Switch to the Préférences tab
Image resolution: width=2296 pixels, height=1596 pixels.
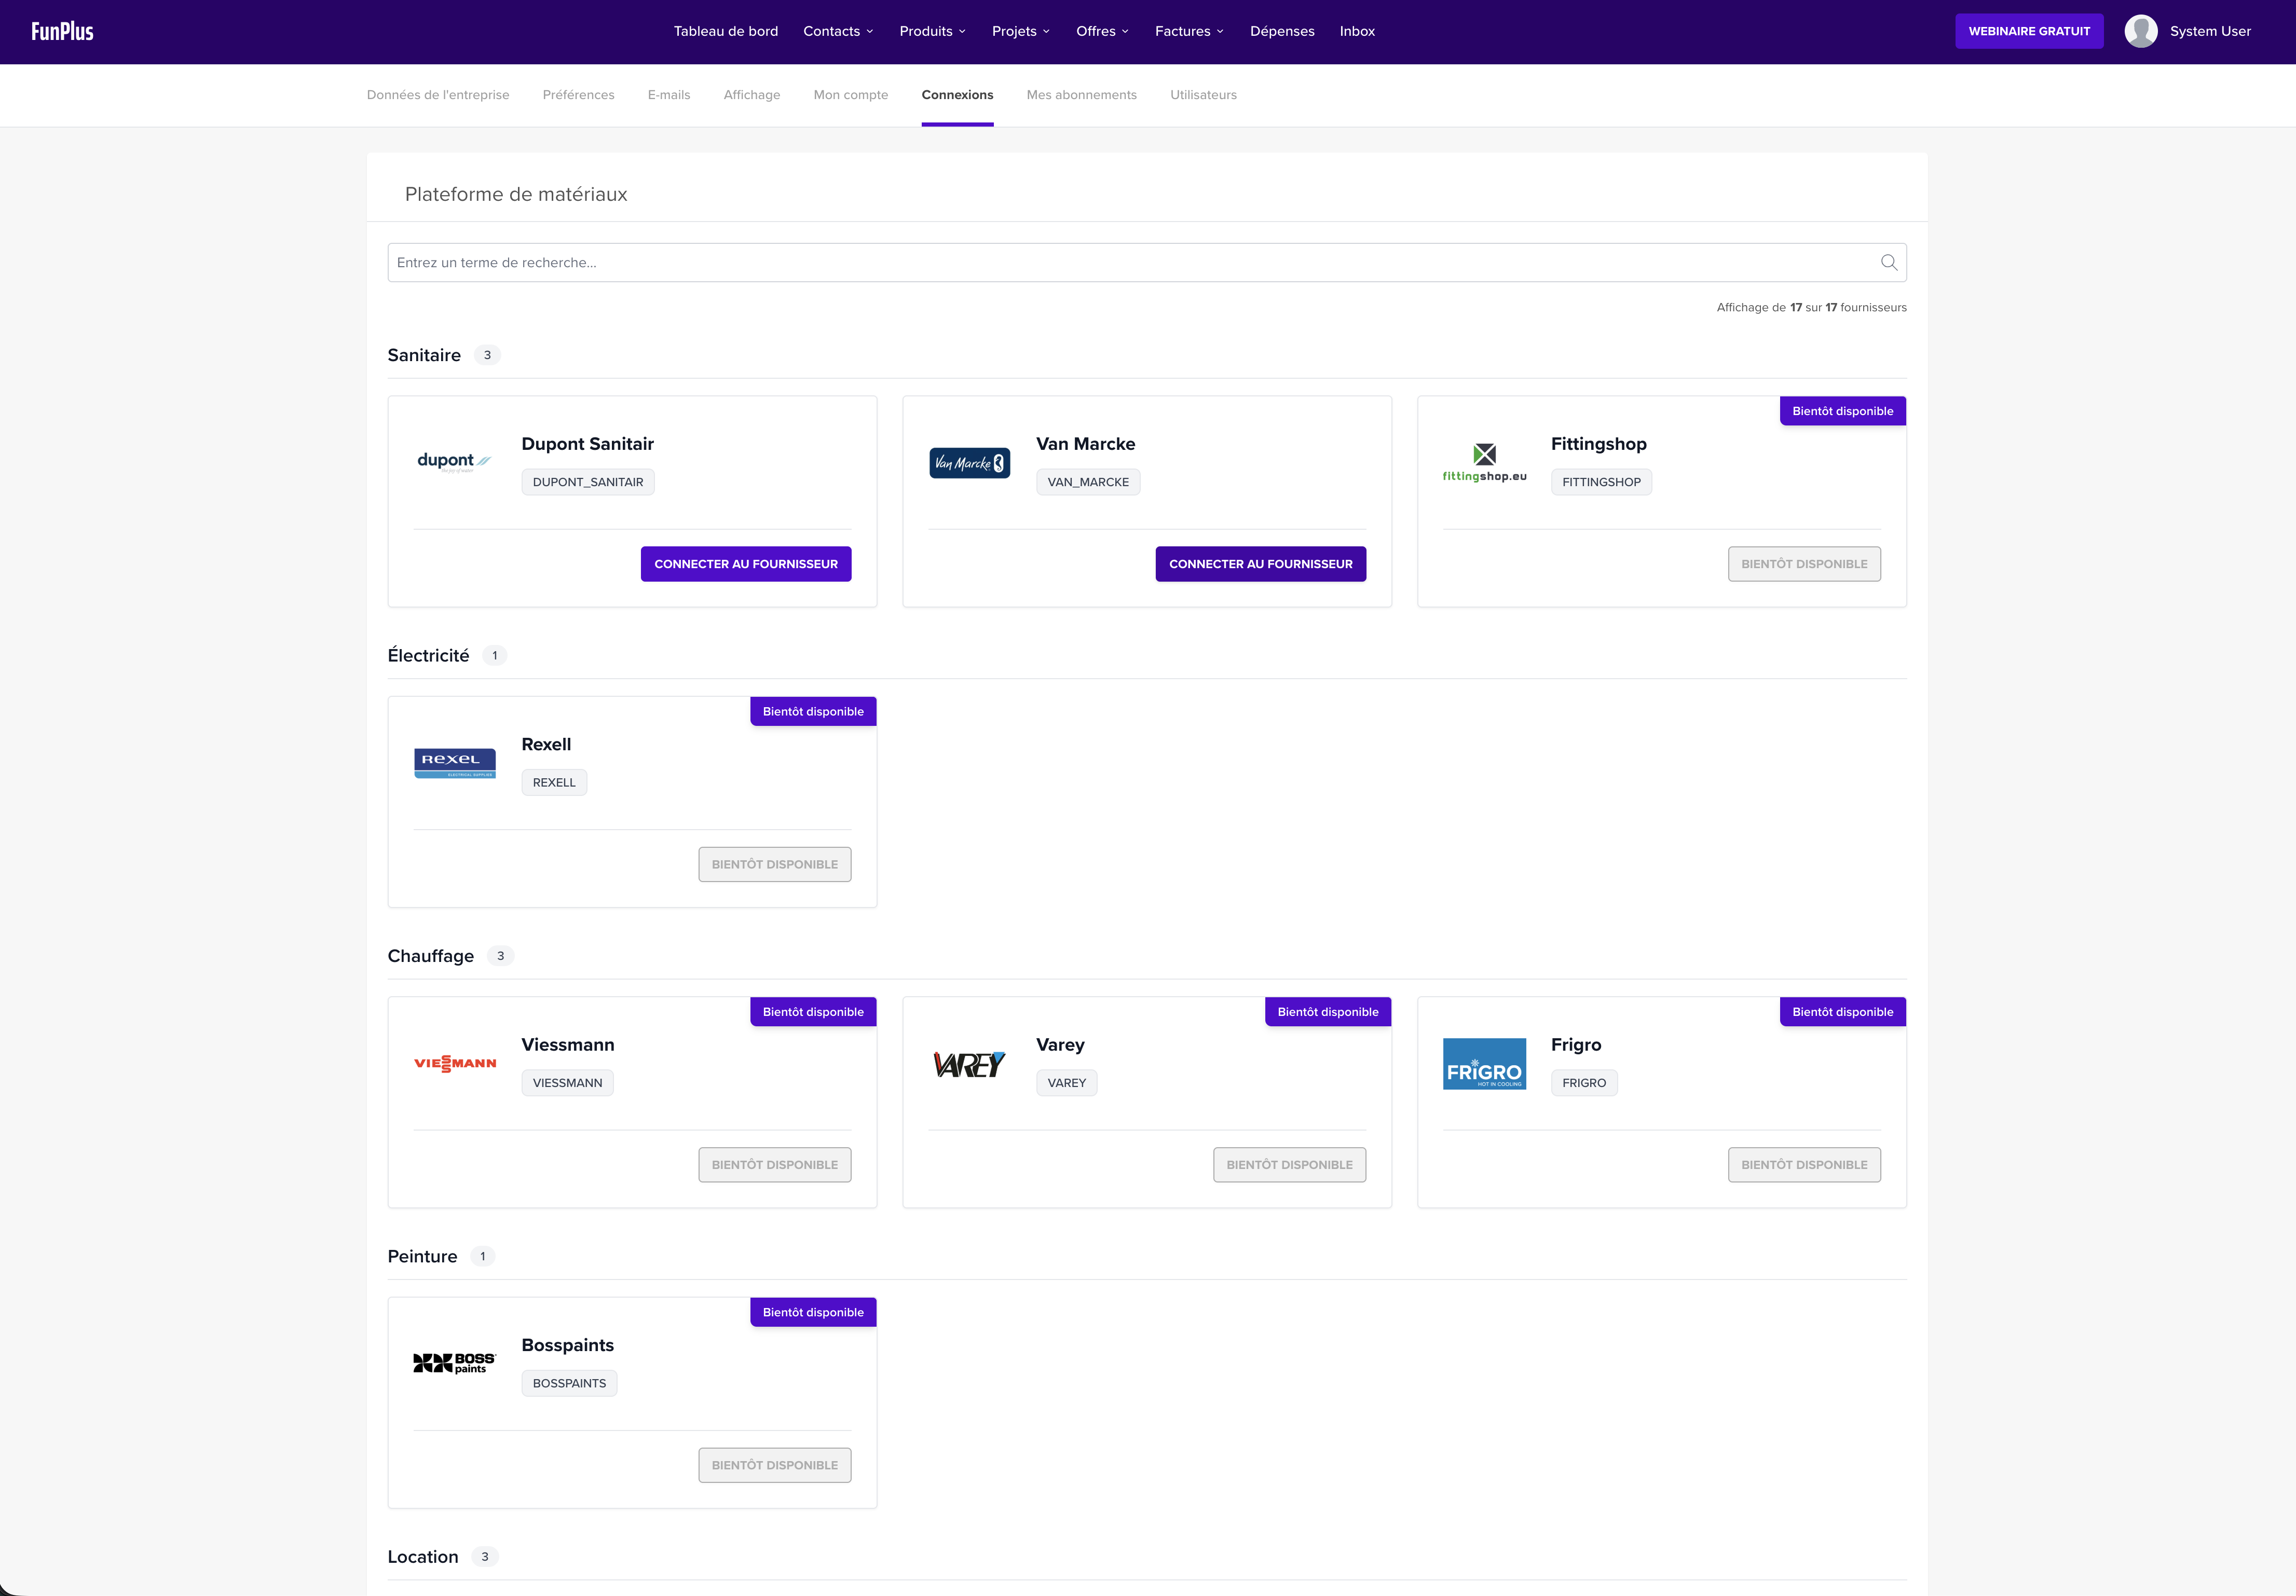click(578, 94)
